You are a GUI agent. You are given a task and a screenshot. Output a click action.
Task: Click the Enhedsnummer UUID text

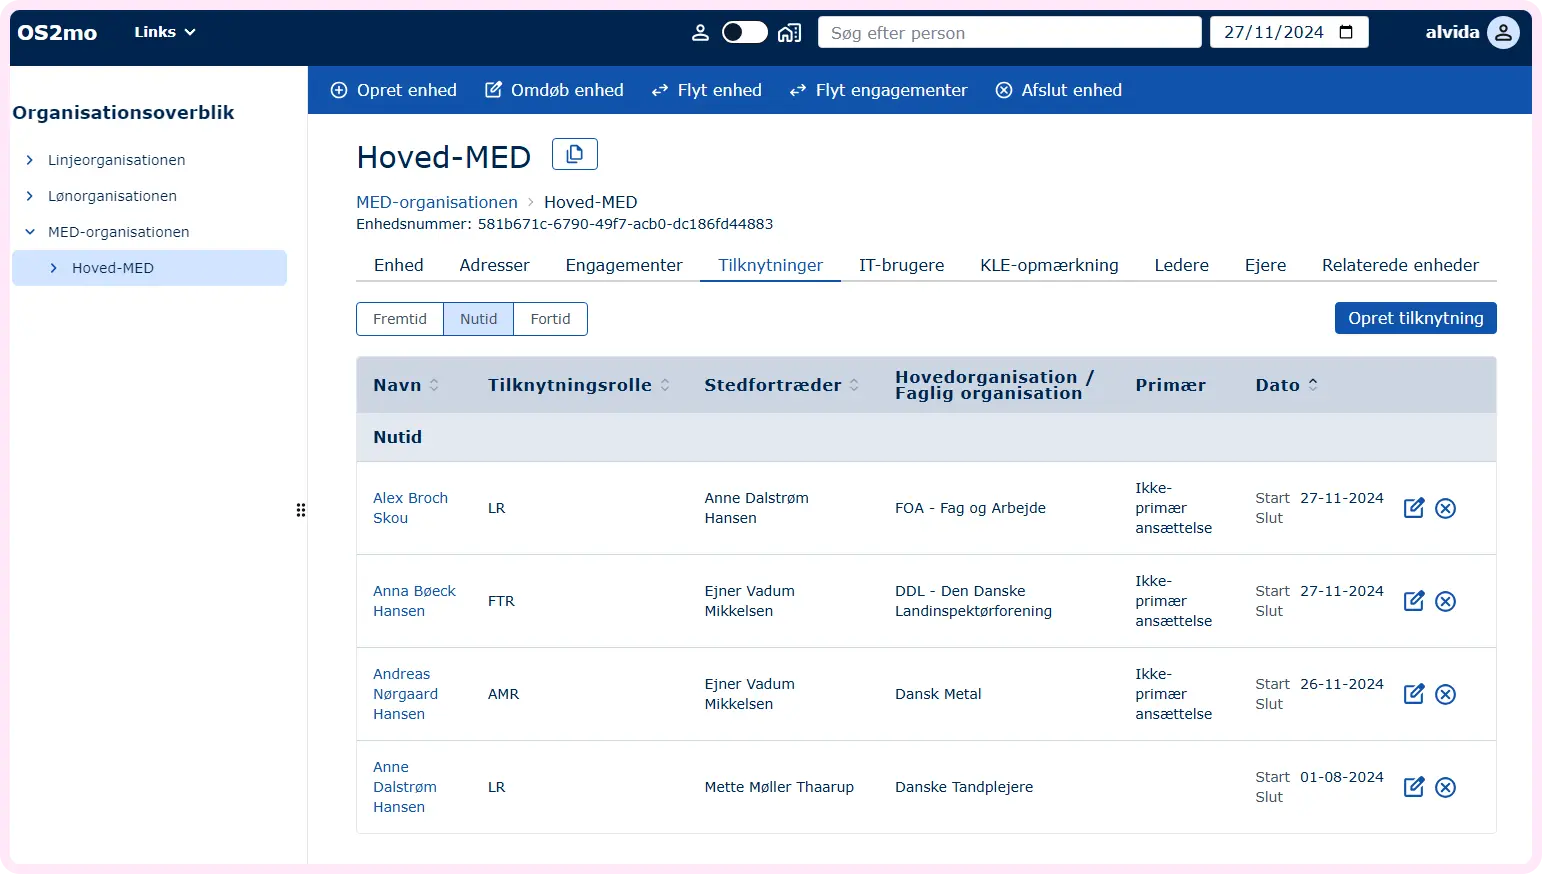625,224
